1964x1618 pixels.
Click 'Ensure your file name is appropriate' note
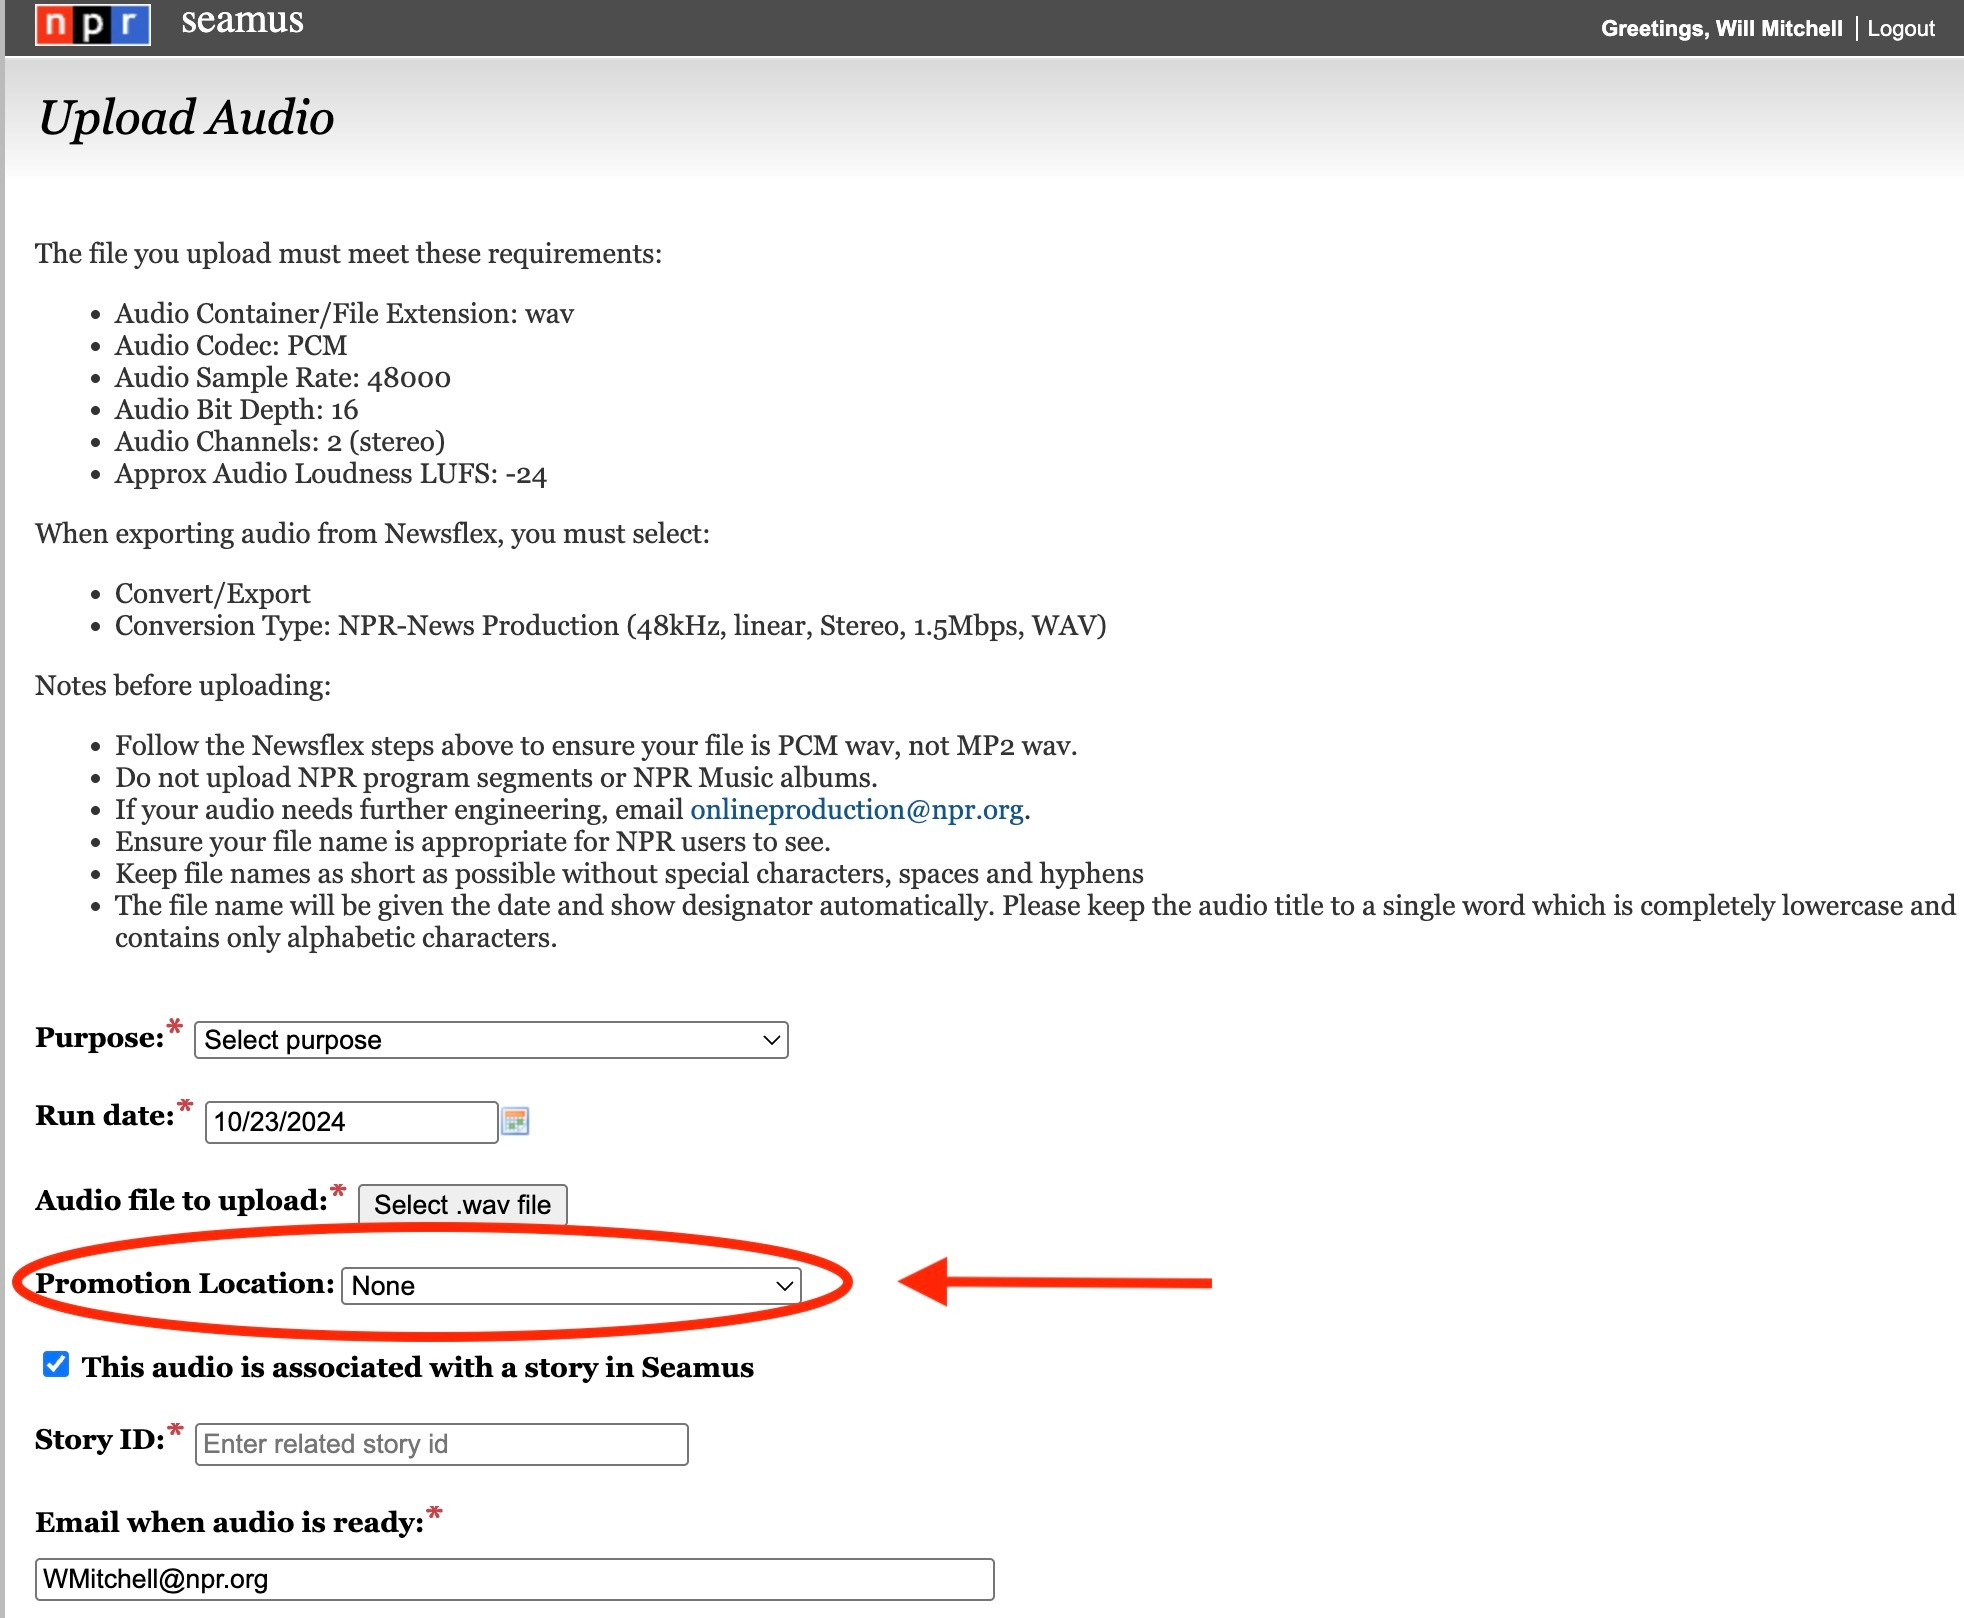(473, 842)
